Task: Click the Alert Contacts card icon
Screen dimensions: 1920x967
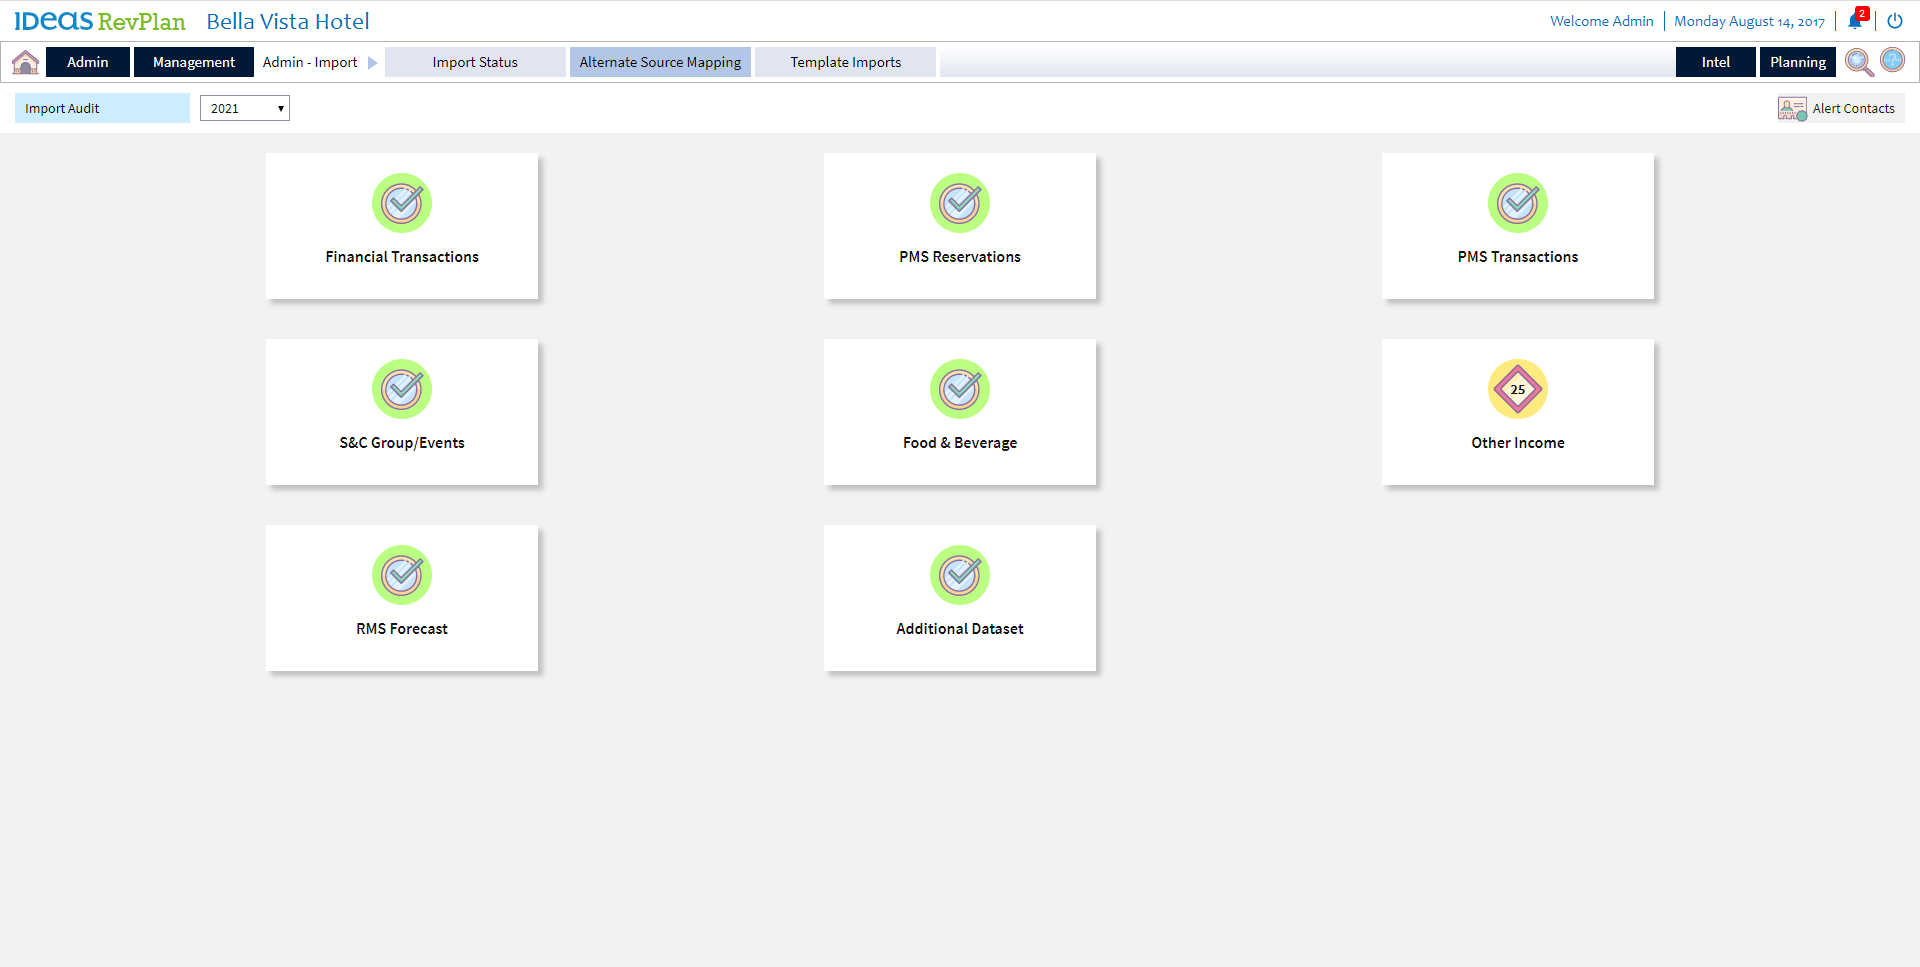Action: pos(1791,109)
